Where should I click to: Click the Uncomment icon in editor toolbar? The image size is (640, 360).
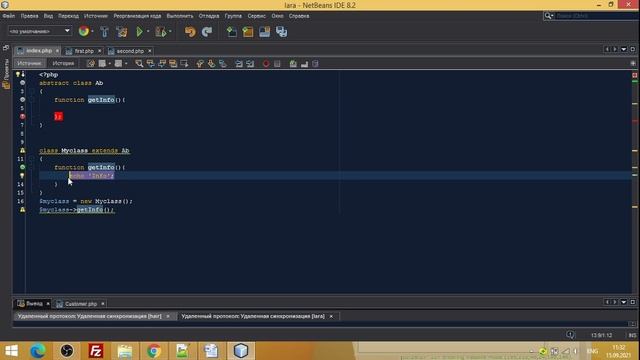pyautogui.click(x=304, y=64)
